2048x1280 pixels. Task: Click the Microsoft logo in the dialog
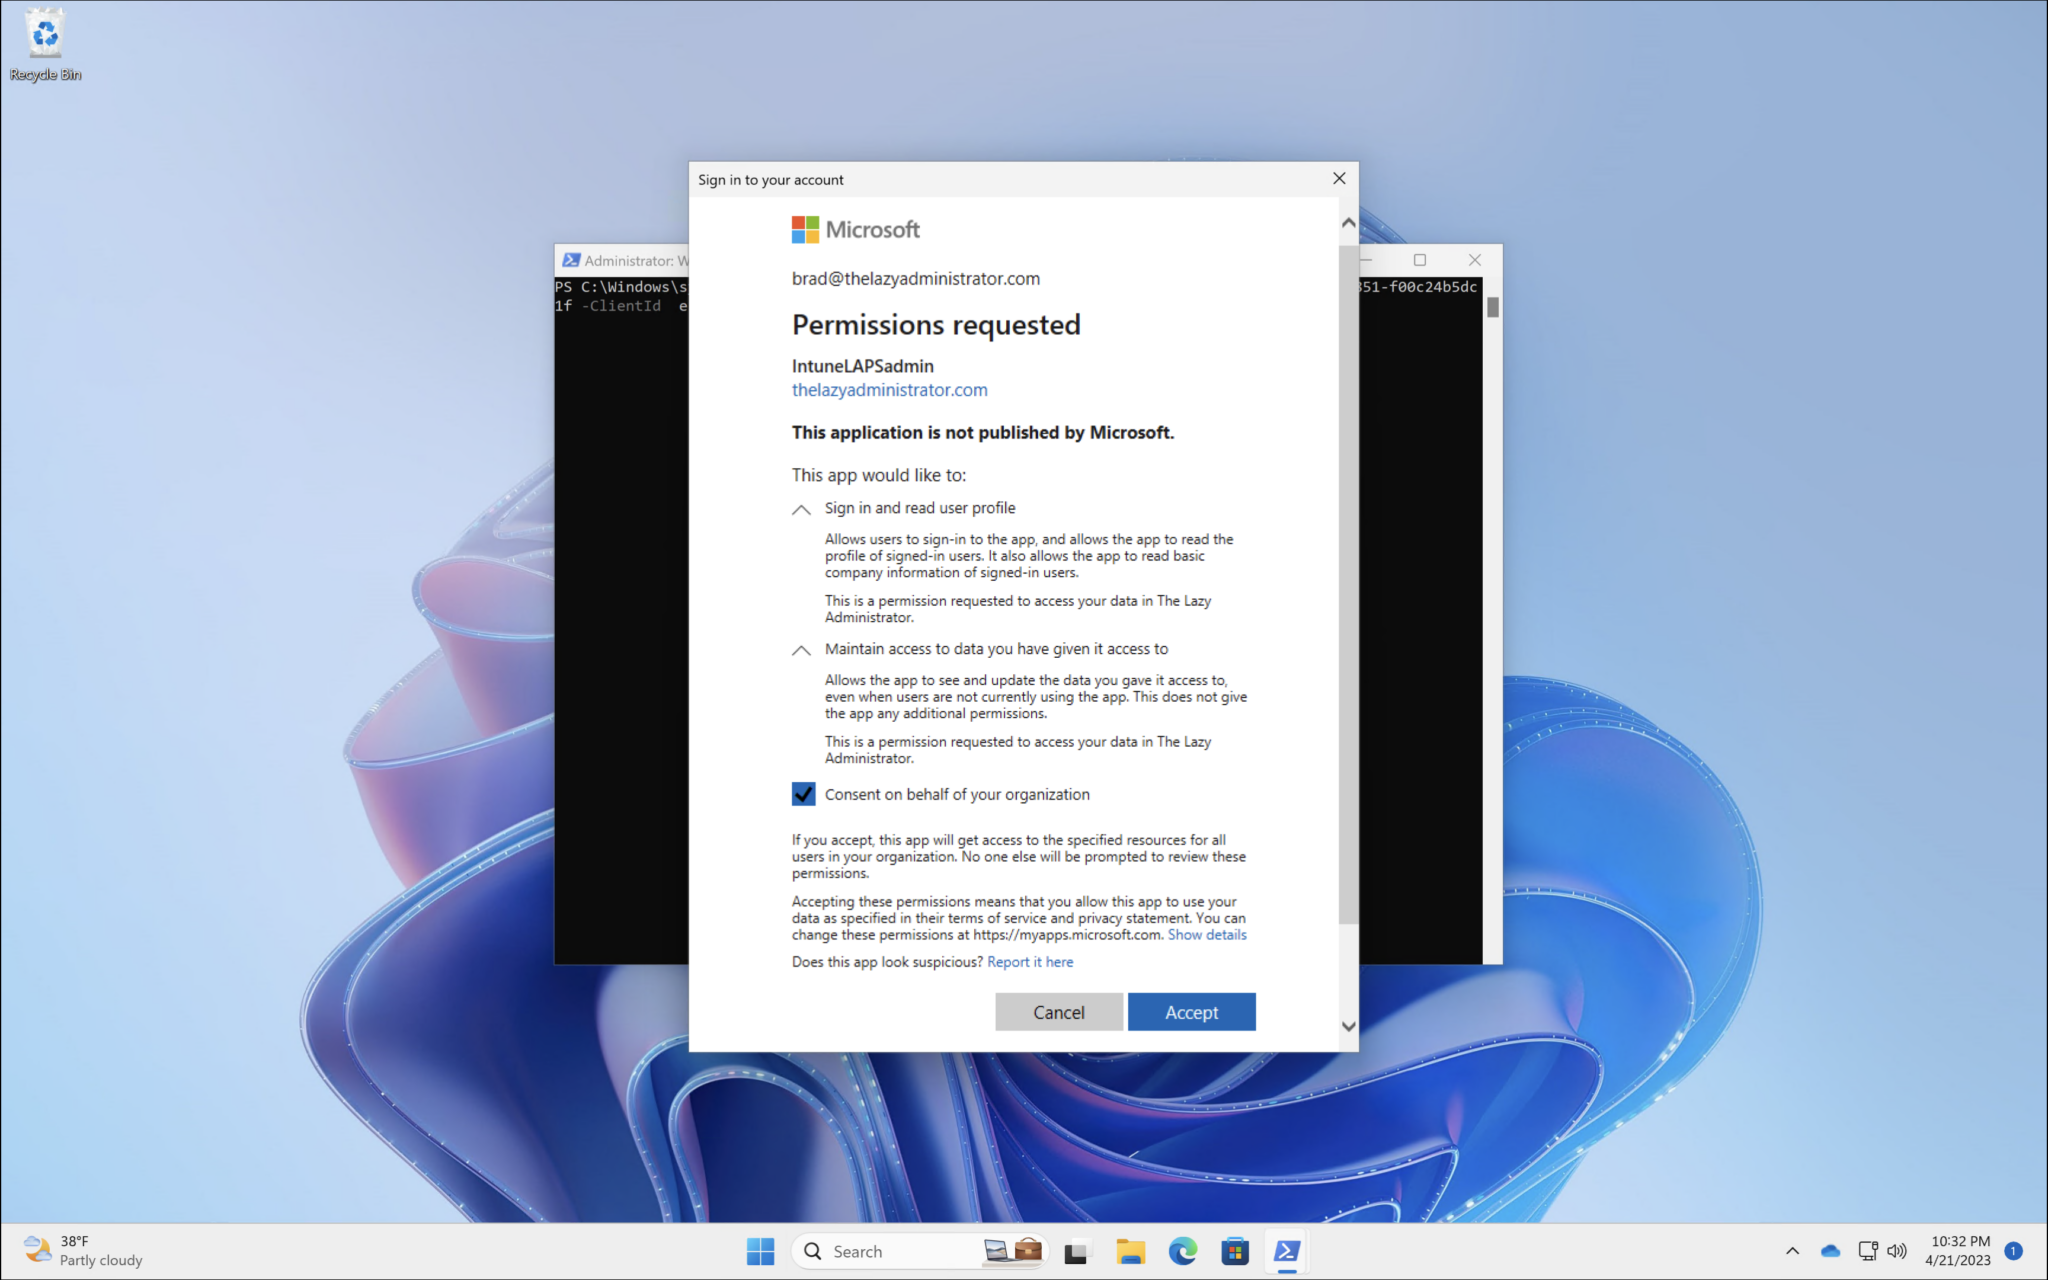[x=855, y=230]
